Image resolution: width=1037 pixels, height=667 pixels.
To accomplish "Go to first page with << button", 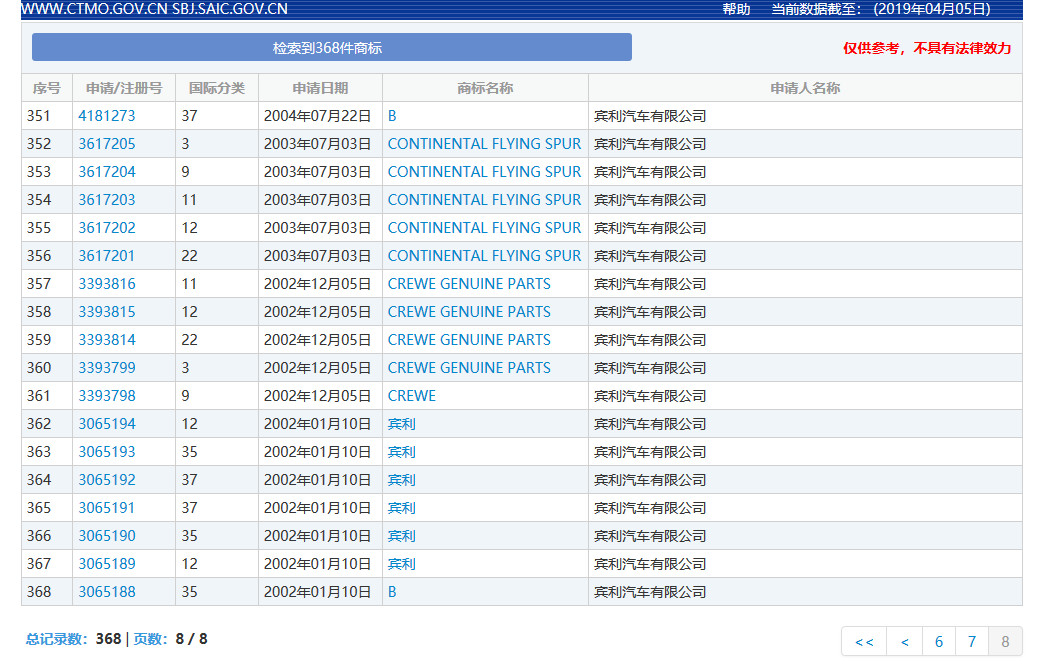I will [864, 641].
